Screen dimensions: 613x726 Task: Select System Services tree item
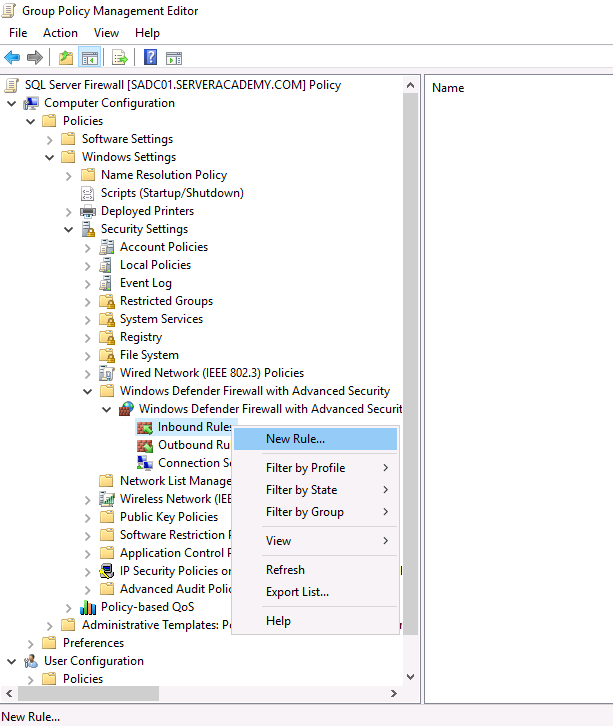161,319
